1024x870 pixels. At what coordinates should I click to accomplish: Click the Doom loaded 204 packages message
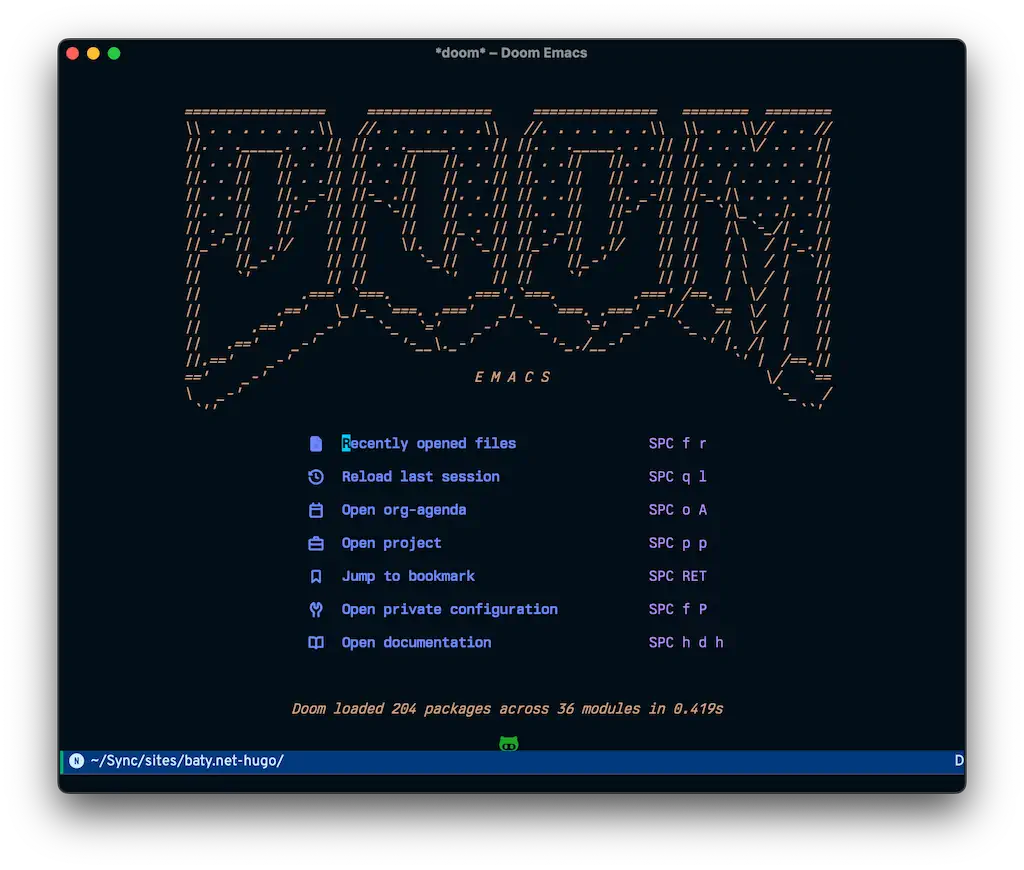click(x=507, y=708)
